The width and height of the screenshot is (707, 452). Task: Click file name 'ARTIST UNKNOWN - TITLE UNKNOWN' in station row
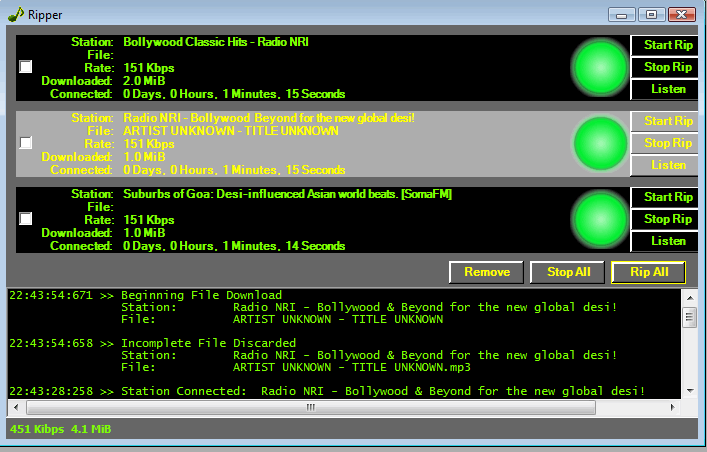231,131
